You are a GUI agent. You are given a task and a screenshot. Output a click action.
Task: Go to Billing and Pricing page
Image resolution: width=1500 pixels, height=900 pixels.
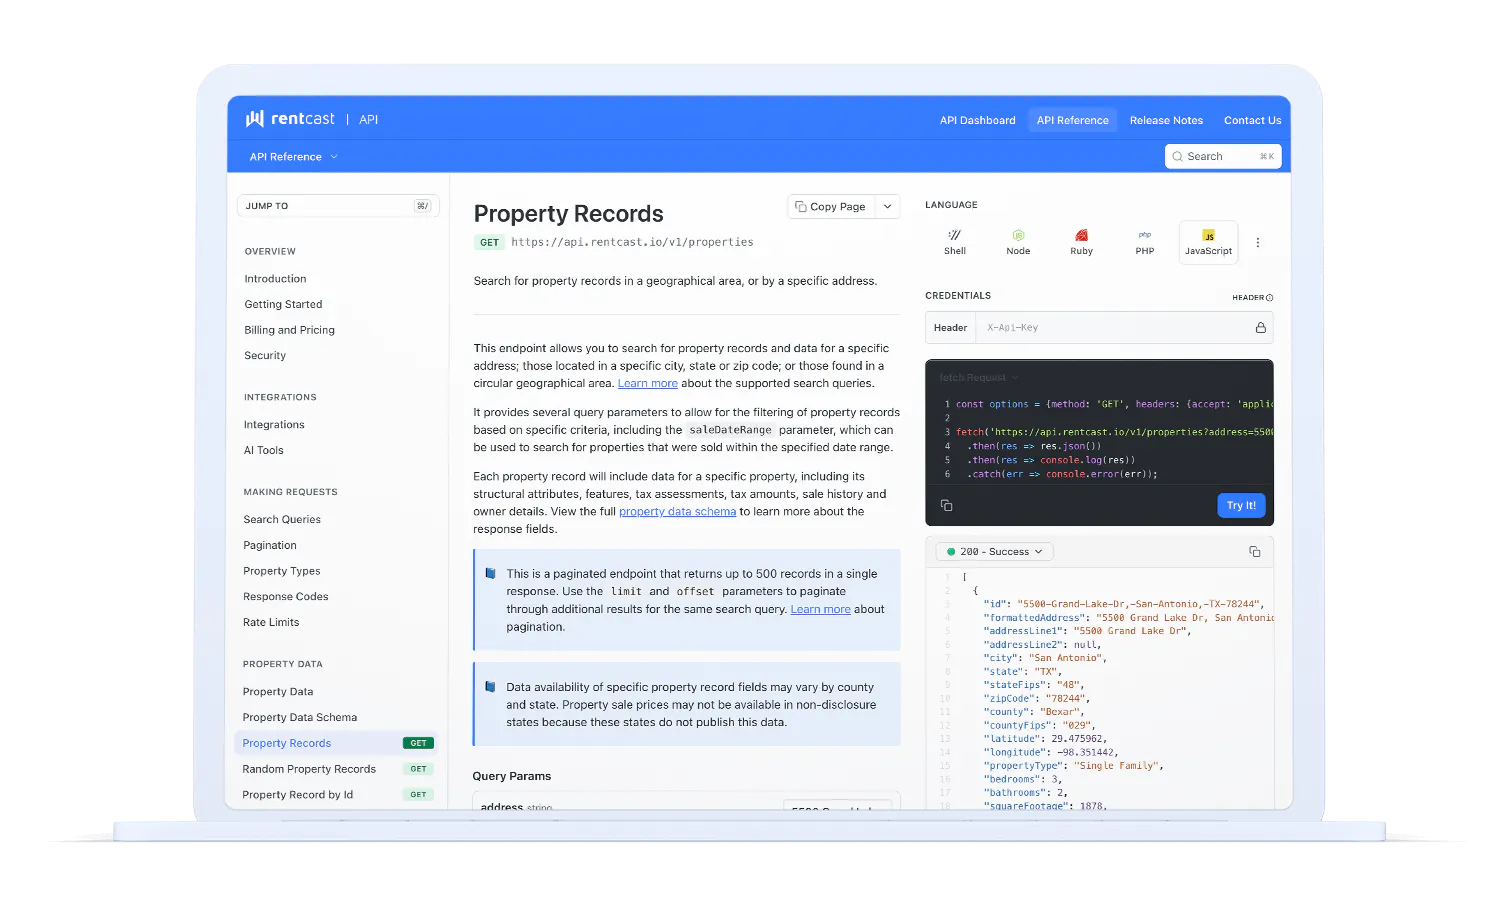(x=289, y=331)
